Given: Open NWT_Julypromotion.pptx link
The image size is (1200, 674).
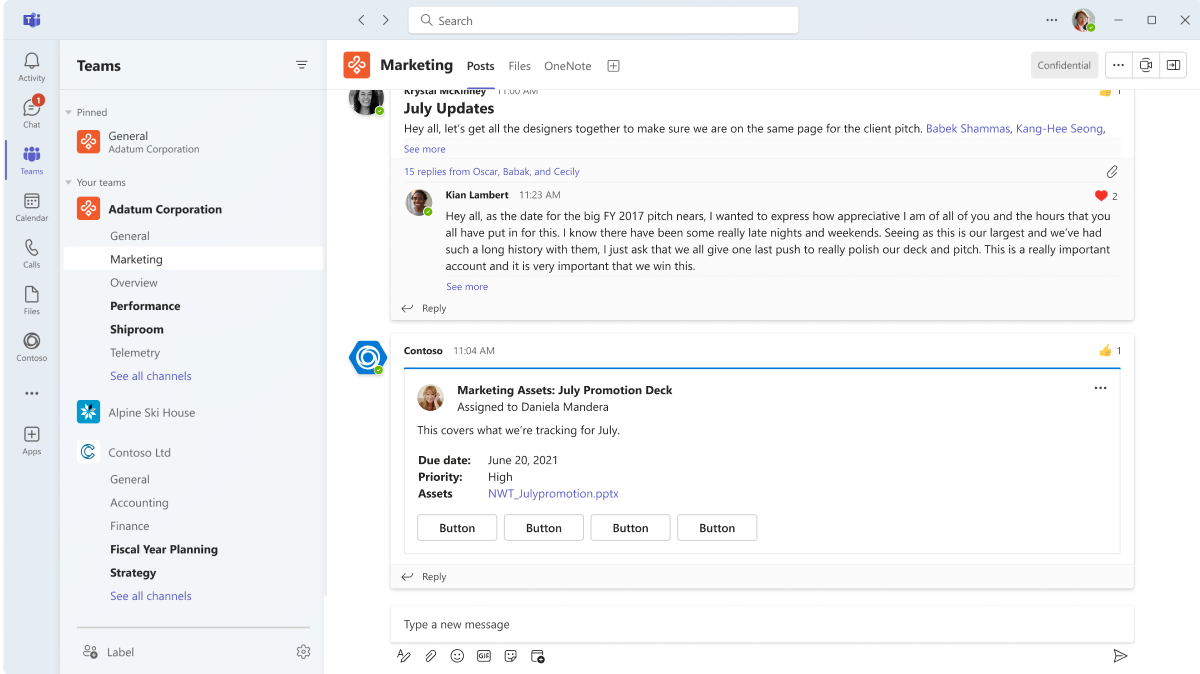Looking at the screenshot, I should 553,494.
